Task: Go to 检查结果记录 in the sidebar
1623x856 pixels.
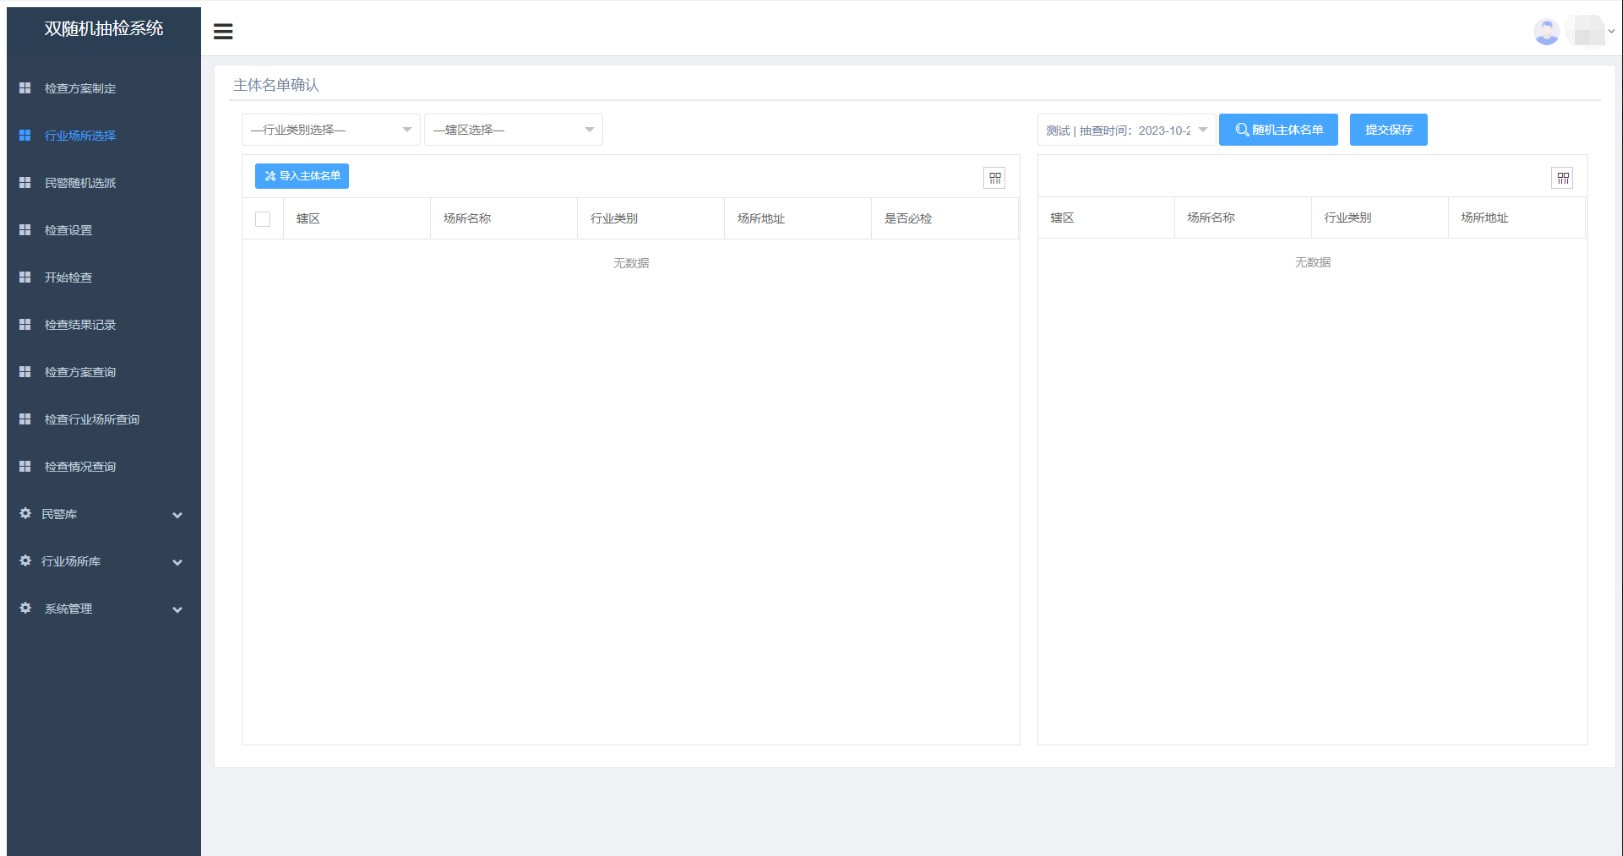Action: click(x=80, y=325)
